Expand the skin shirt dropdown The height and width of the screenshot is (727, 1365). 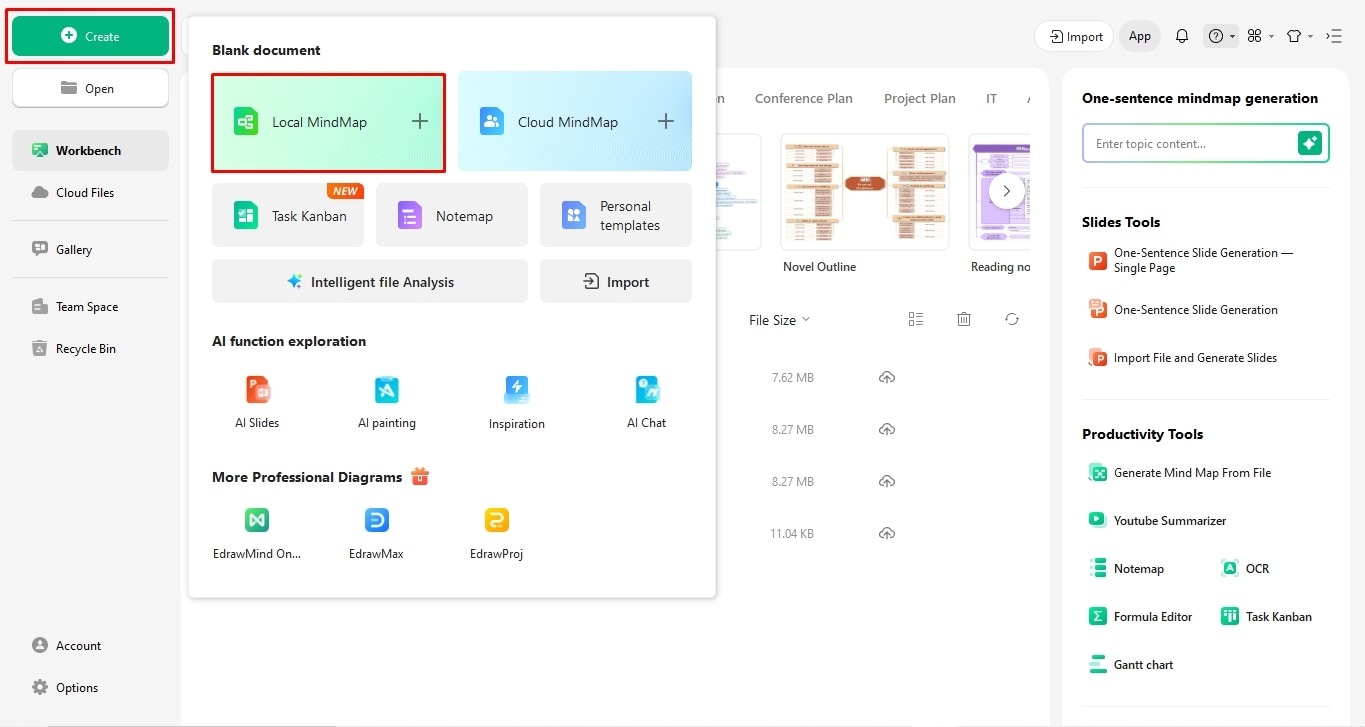pyautogui.click(x=1299, y=36)
